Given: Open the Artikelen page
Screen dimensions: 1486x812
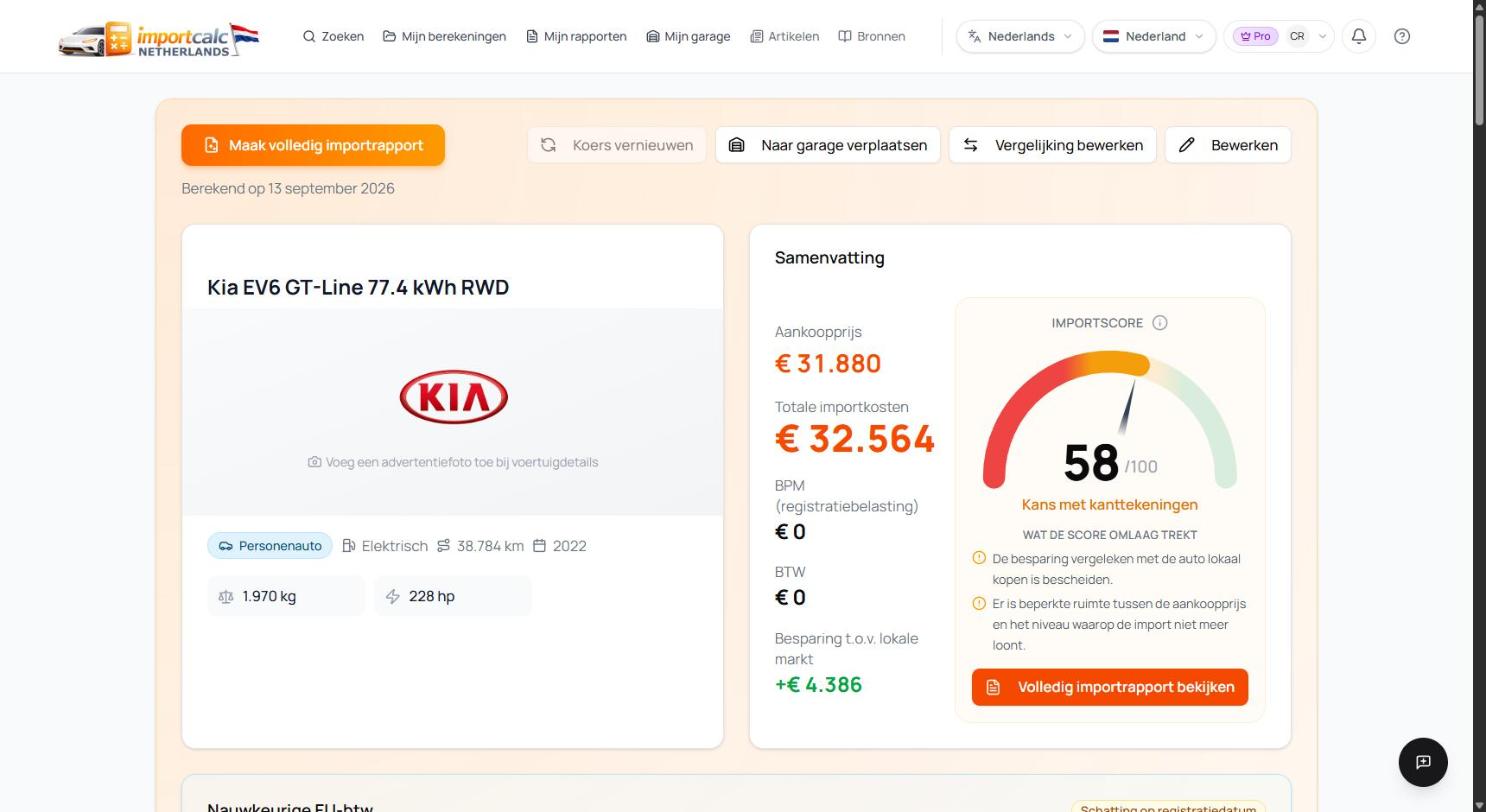Looking at the screenshot, I should [785, 36].
